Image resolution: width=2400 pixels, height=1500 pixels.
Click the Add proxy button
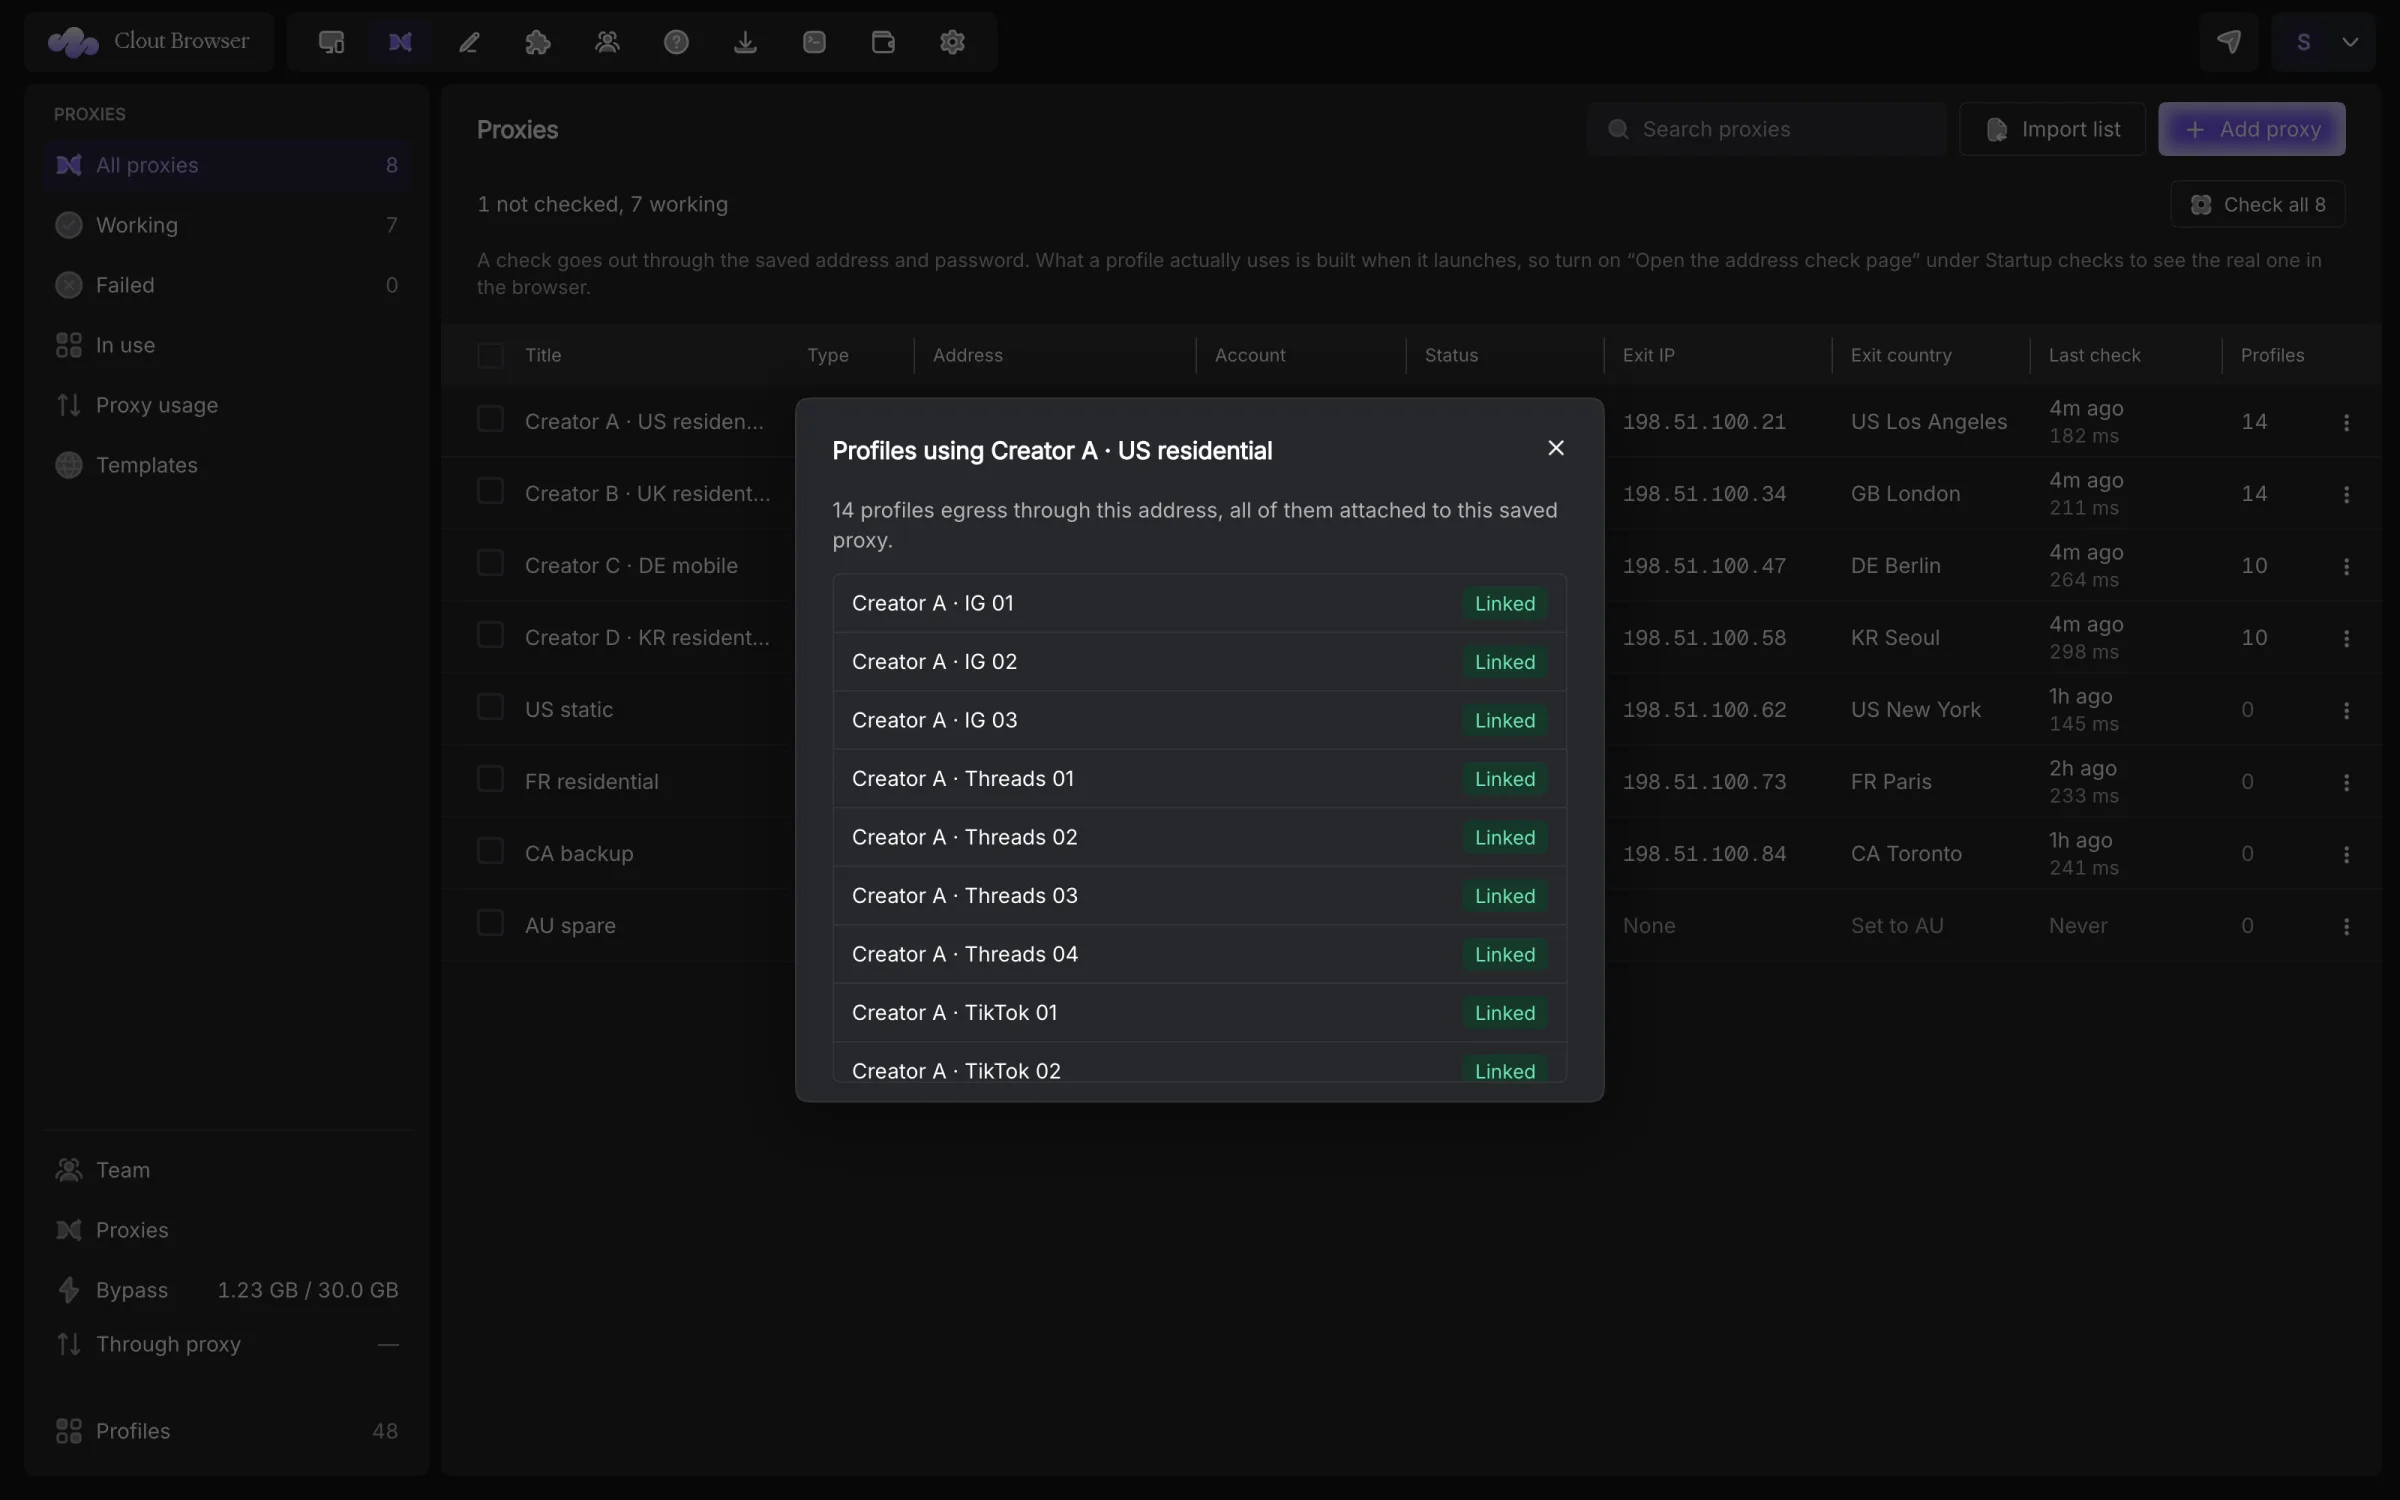point(2251,129)
